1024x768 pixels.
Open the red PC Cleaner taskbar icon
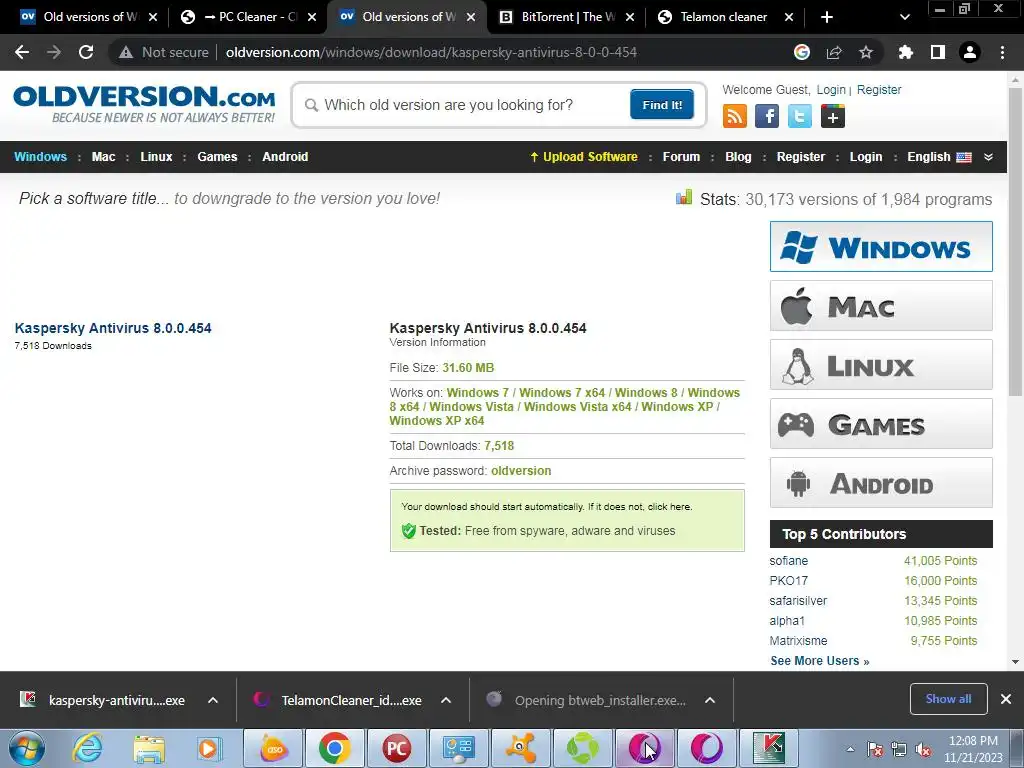[x=396, y=748]
